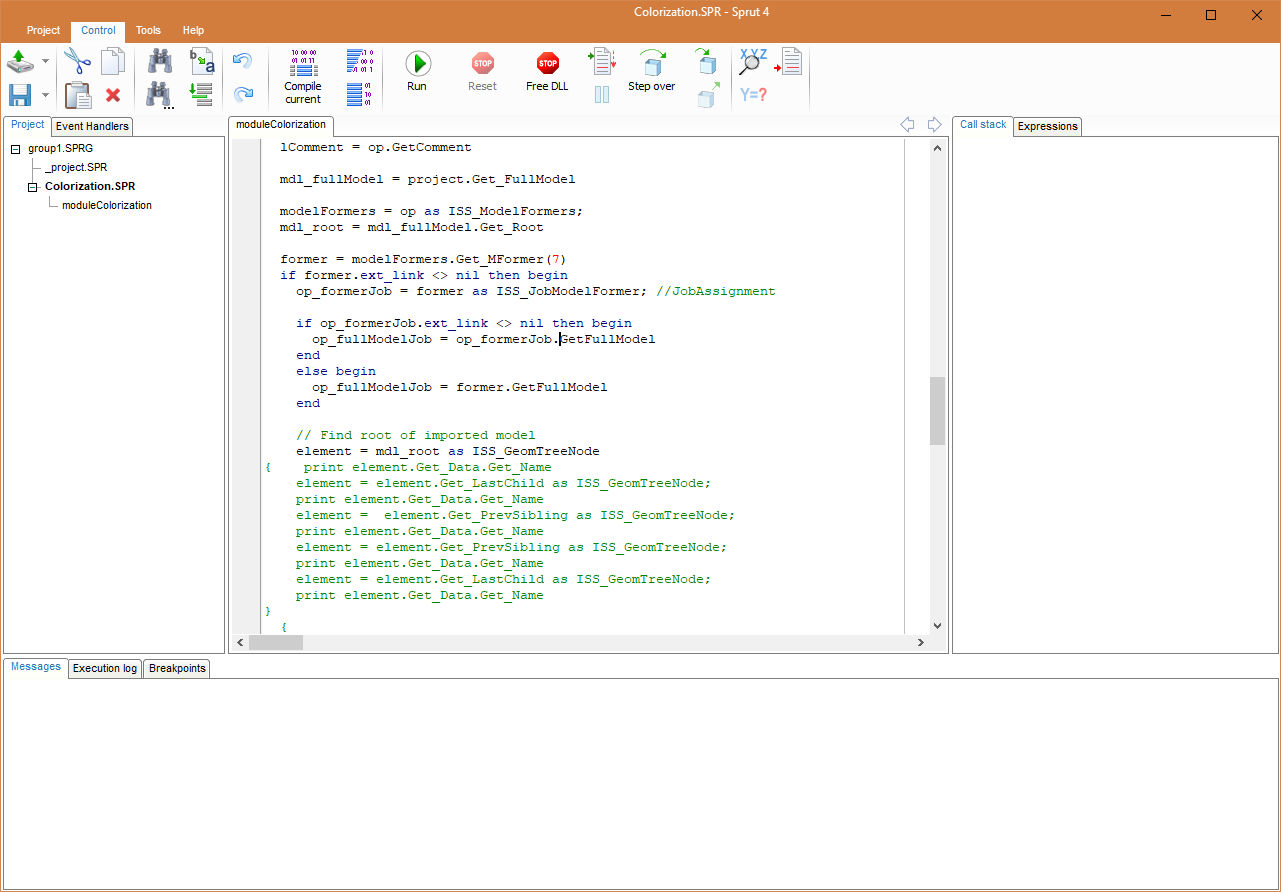1281x892 pixels.
Task: Open the Tools menu
Action: click(x=147, y=30)
